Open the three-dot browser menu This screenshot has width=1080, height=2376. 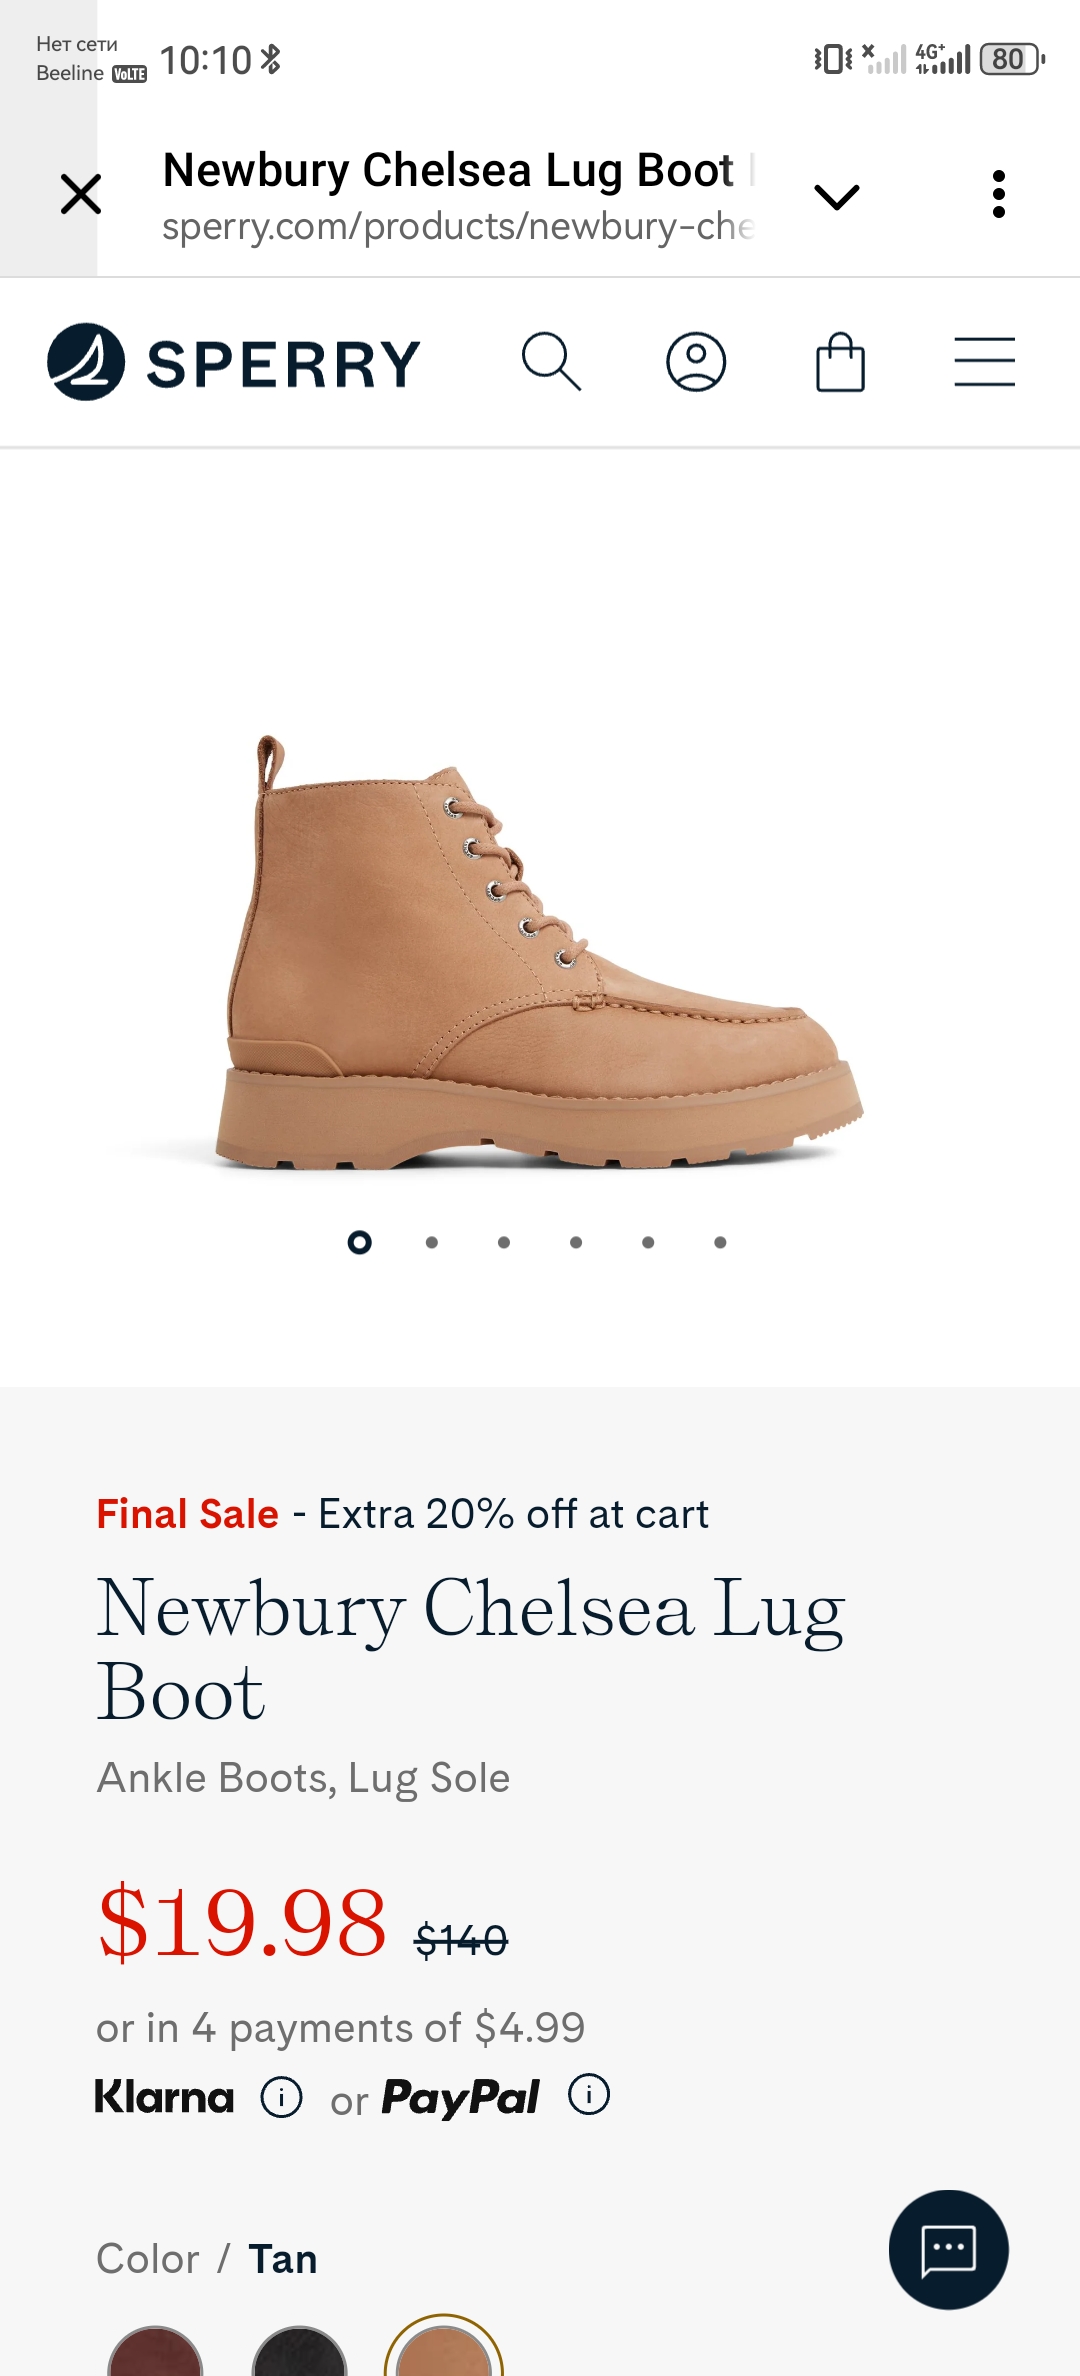pos(998,194)
